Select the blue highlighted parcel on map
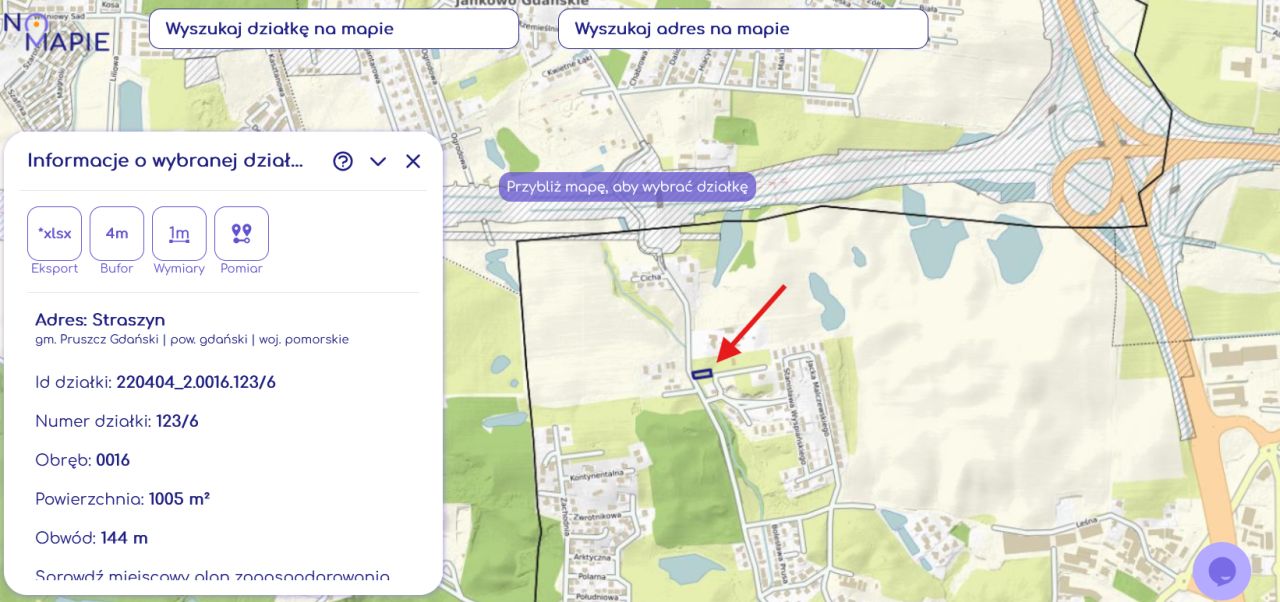 coord(702,373)
